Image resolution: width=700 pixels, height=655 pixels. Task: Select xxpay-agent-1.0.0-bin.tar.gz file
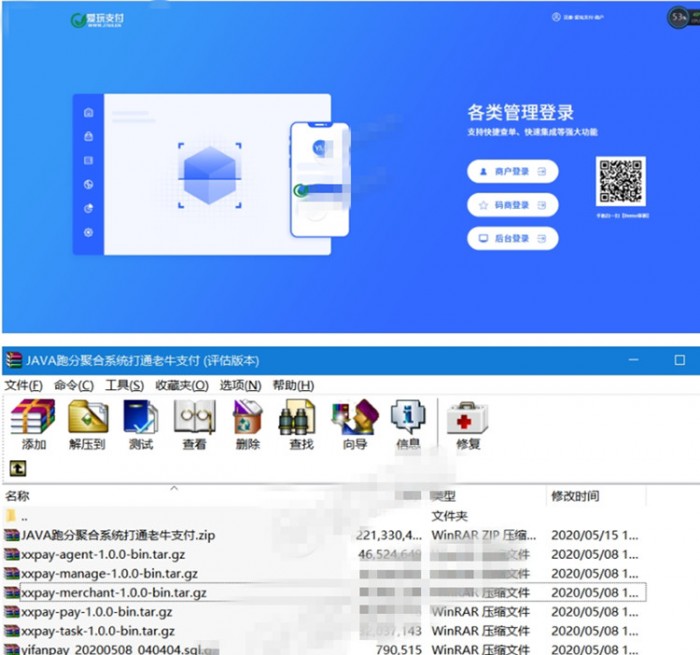(103, 554)
